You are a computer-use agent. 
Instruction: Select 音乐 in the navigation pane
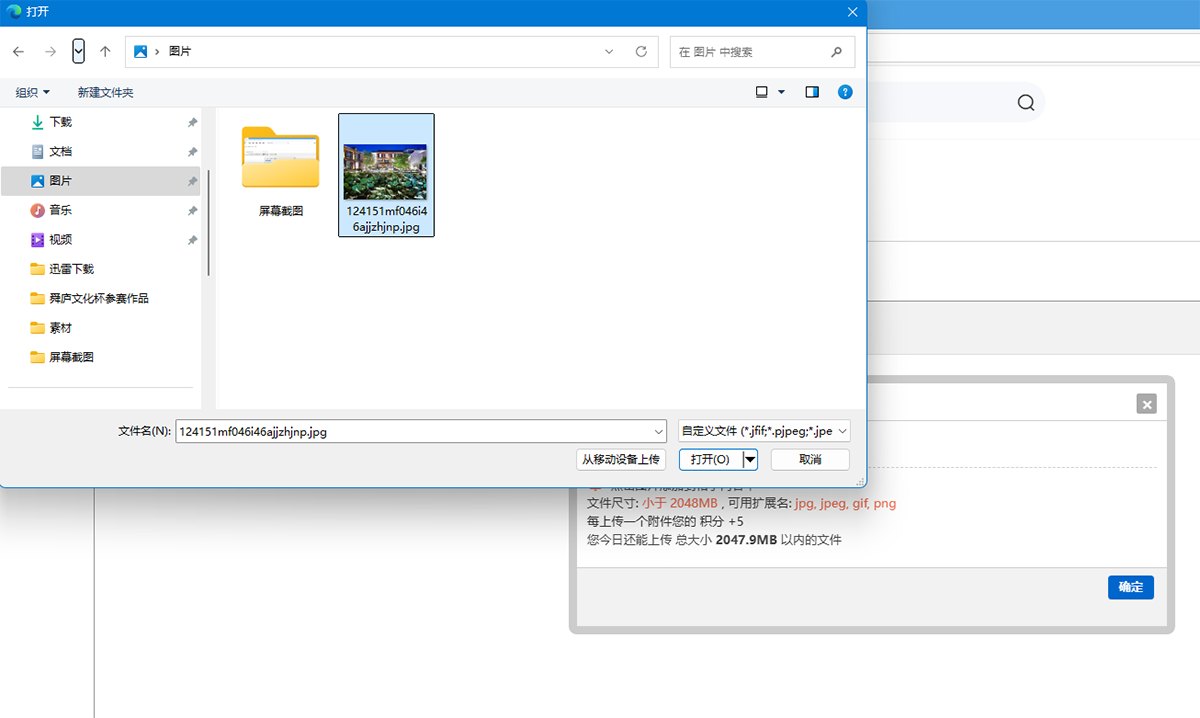click(61, 210)
